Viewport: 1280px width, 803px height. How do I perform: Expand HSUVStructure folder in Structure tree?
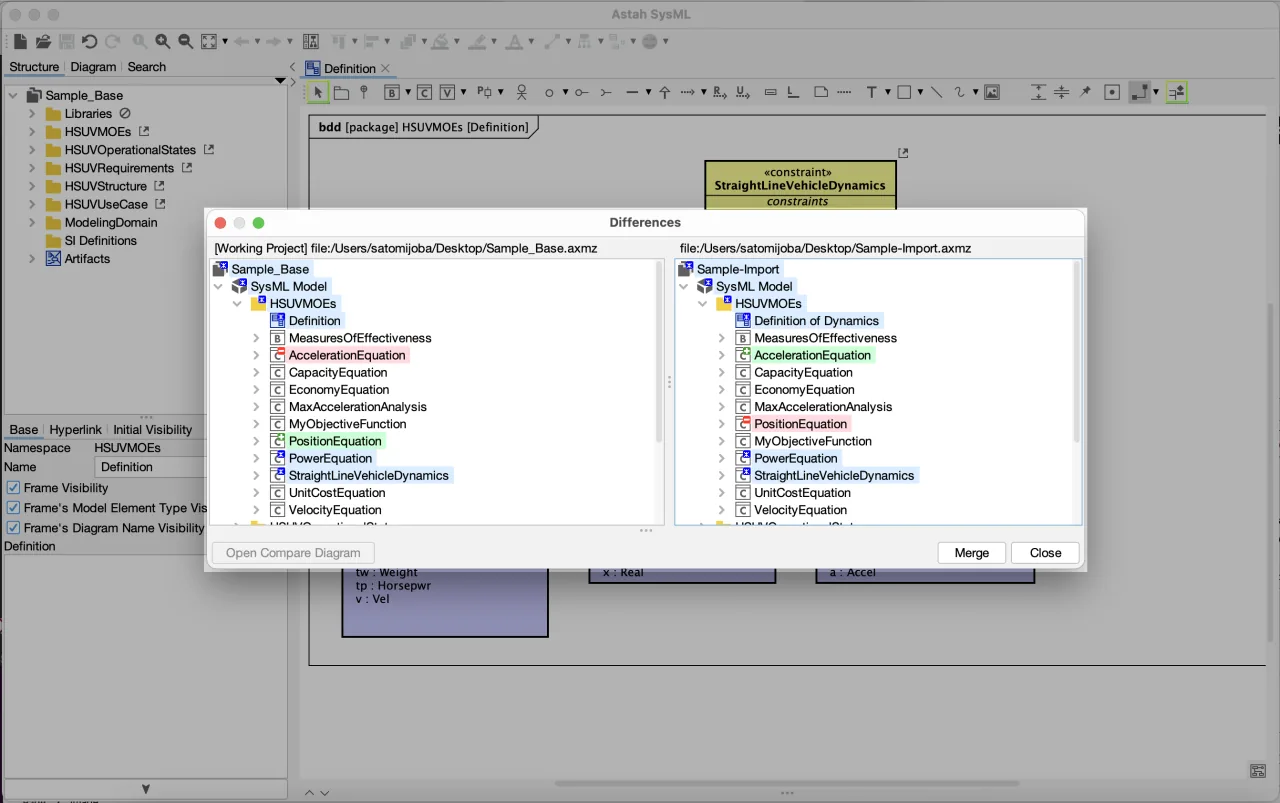(32, 186)
